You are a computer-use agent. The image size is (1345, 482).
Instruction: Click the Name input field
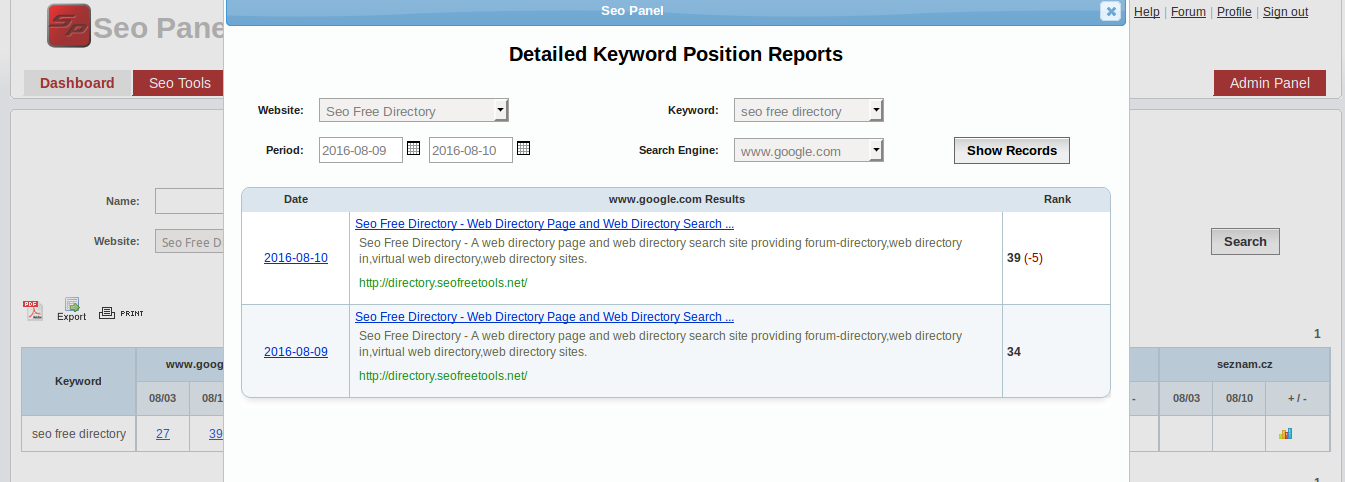(190, 201)
